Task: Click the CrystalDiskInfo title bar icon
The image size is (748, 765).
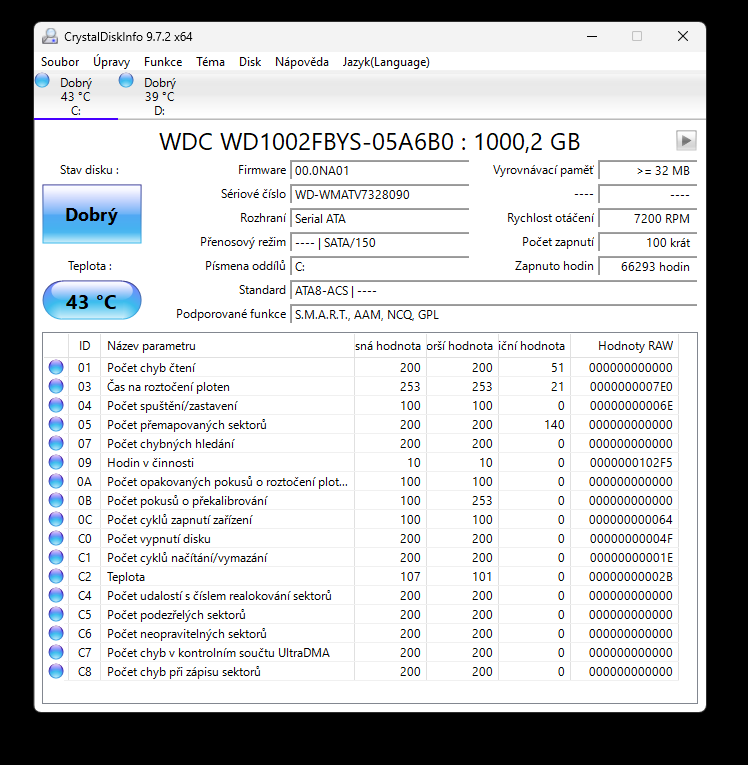Action: pos(50,37)
